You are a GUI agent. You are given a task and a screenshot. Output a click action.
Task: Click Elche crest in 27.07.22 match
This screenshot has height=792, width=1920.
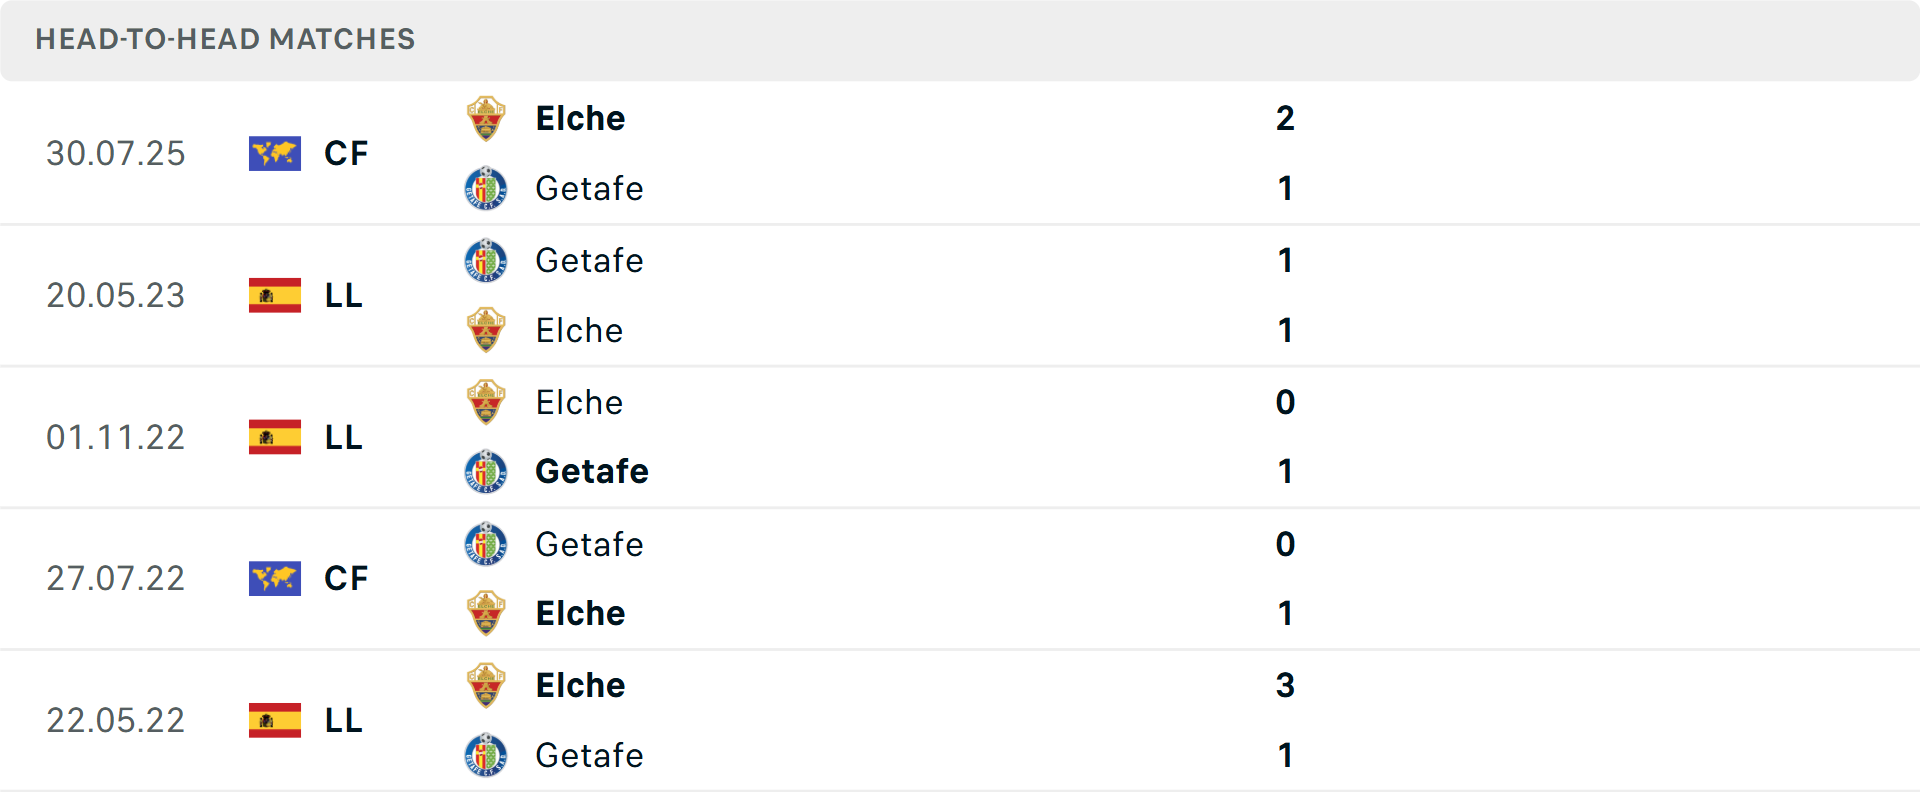pyautogui.click(x=486, y=613)
